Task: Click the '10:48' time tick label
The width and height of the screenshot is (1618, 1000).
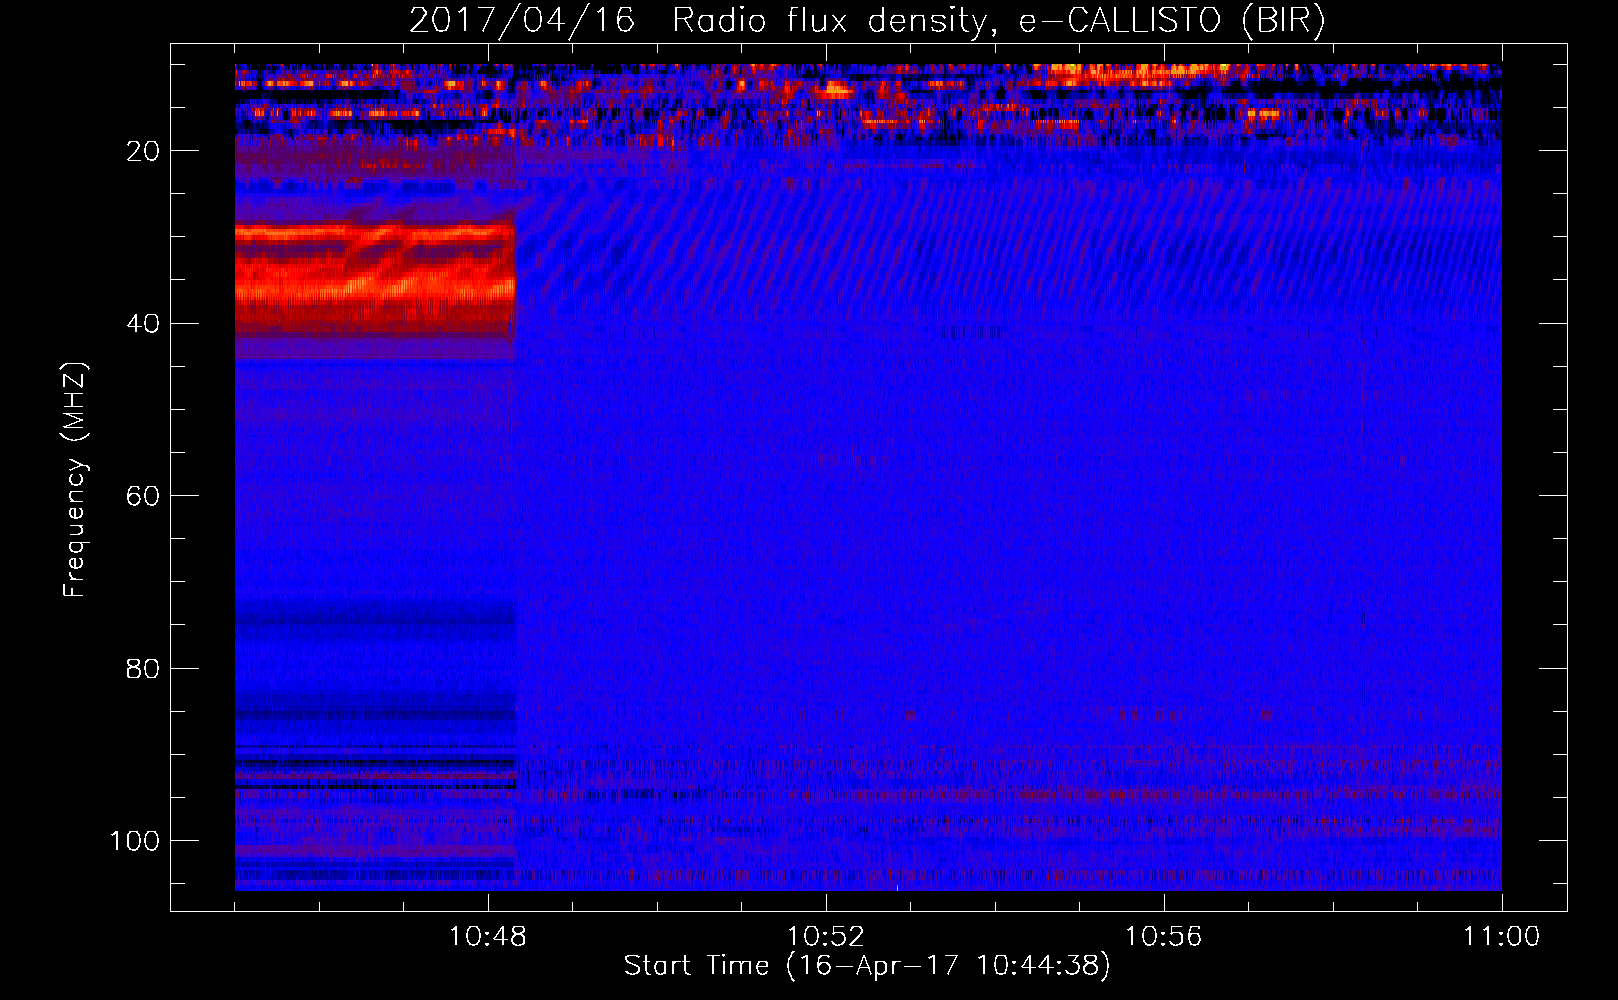Action: (487, 937)
